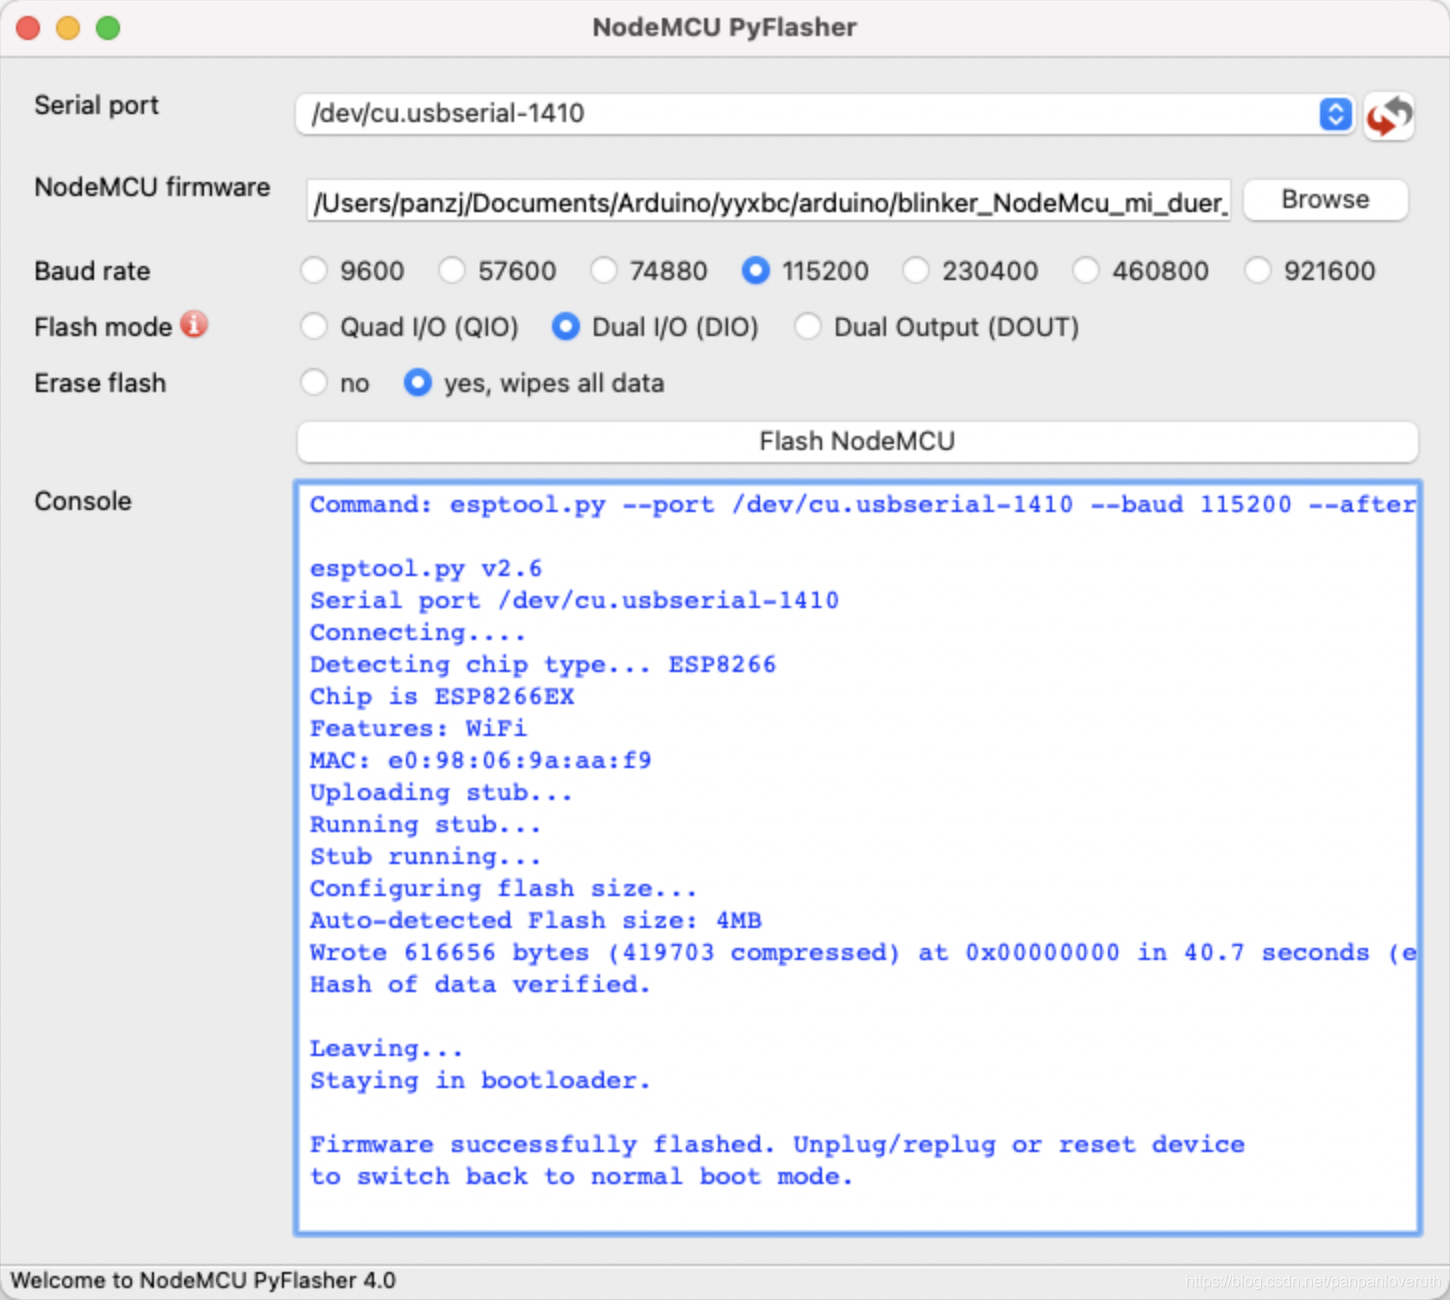Click the 'MAC: e0:98:06:9a:aa:f9' console line

coord(480,760)
